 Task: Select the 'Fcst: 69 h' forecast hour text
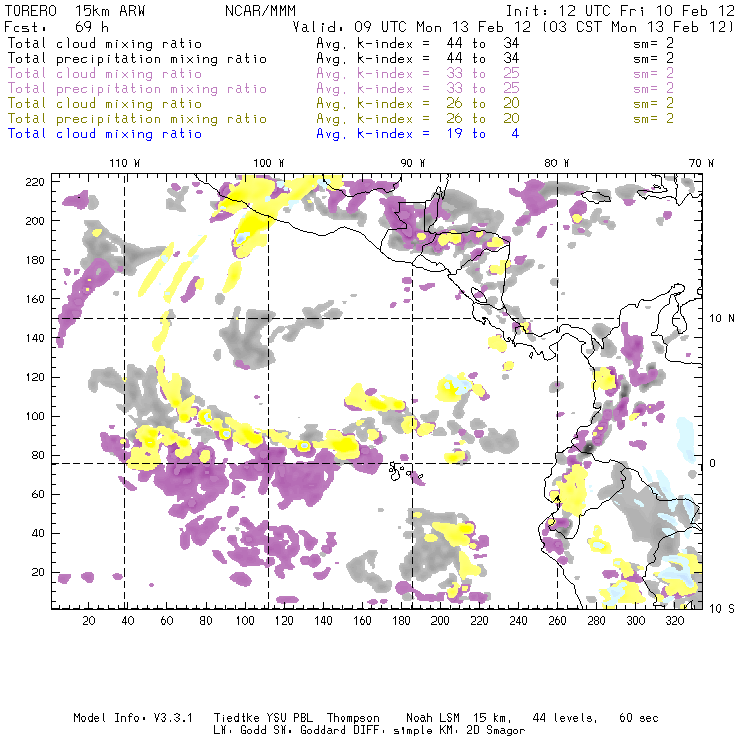(x=56, y=27)
